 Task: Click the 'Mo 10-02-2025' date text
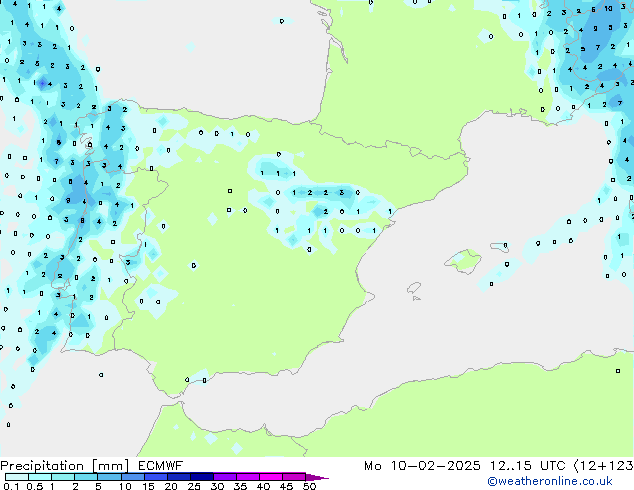tap(422, 466)
